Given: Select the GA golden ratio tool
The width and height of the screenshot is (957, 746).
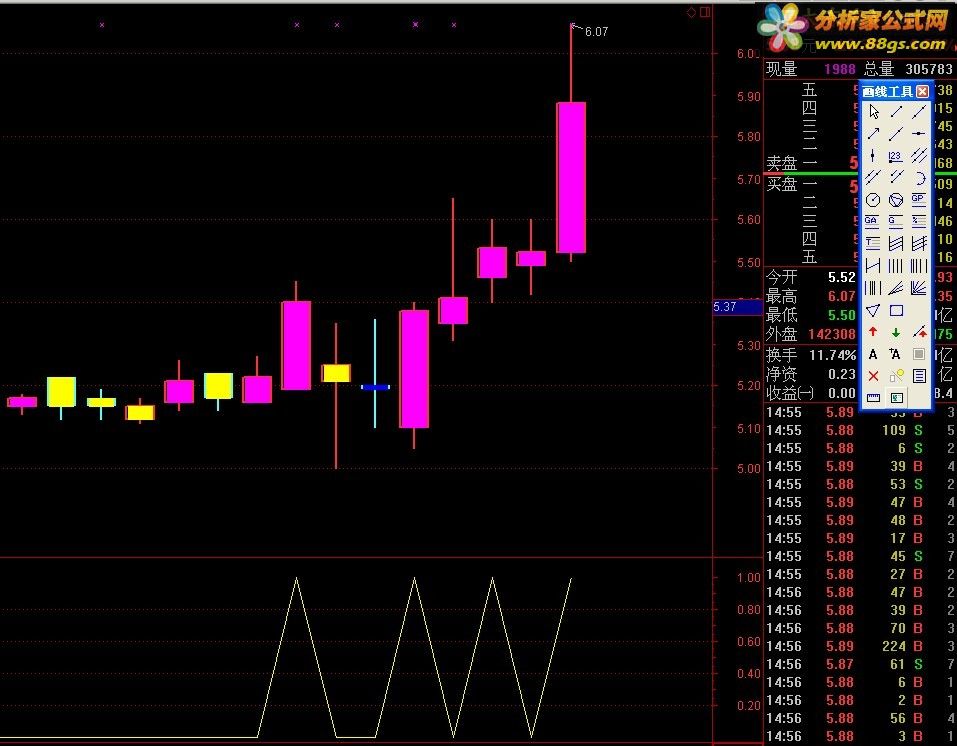Looking at the screenshot, I should (x=873, y=222).
